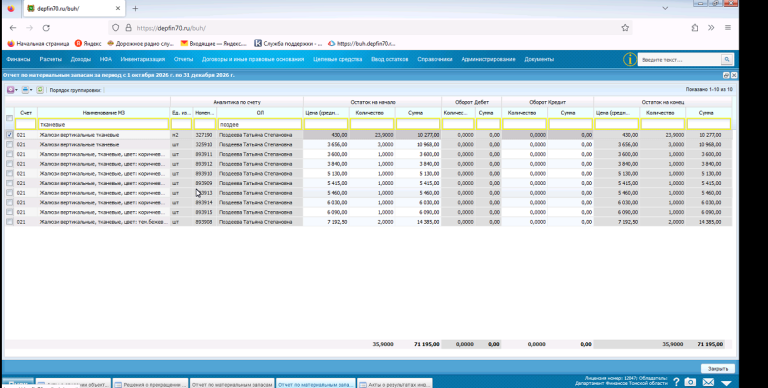Click the tracking protection shield icon
768x388 pixels.
pos(116,28)
